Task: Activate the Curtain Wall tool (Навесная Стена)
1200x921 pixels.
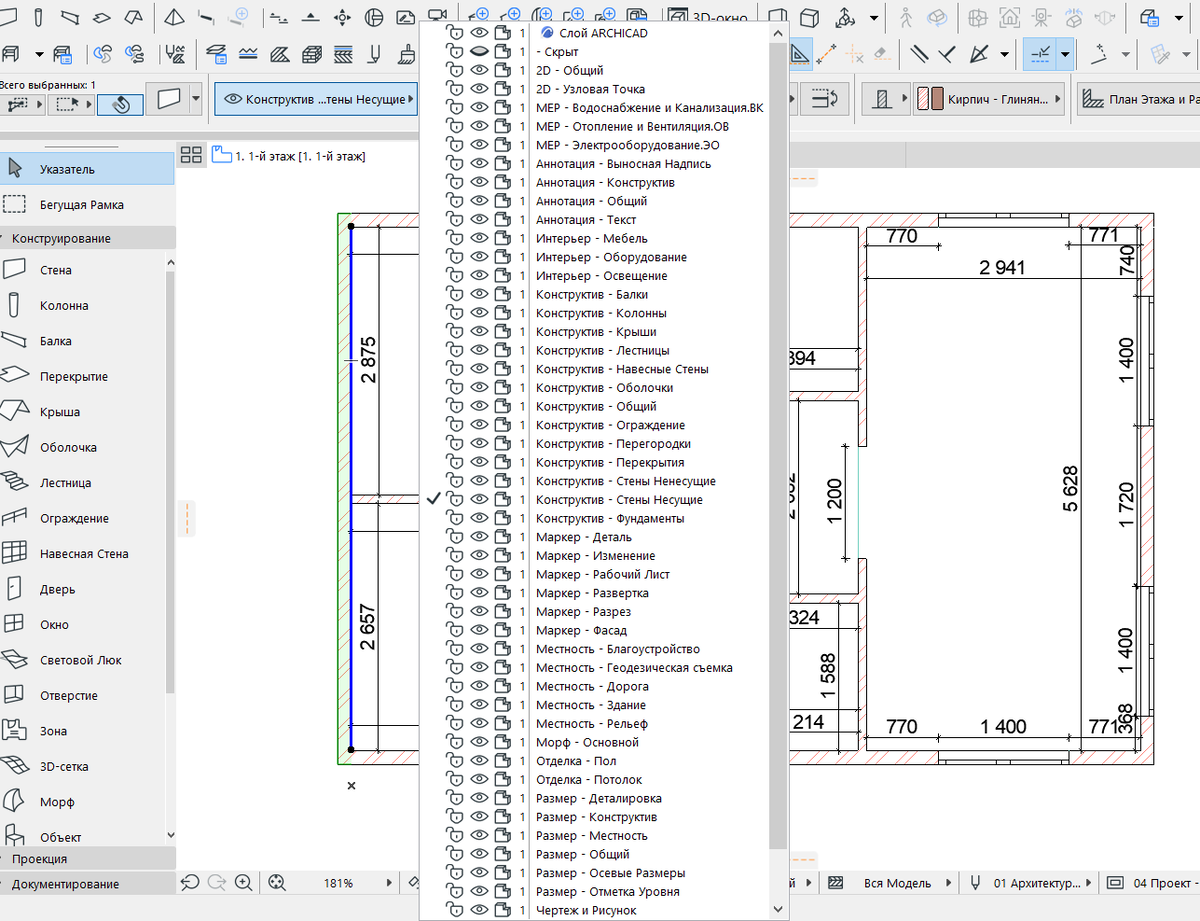Action: click(x=82, y=554)
